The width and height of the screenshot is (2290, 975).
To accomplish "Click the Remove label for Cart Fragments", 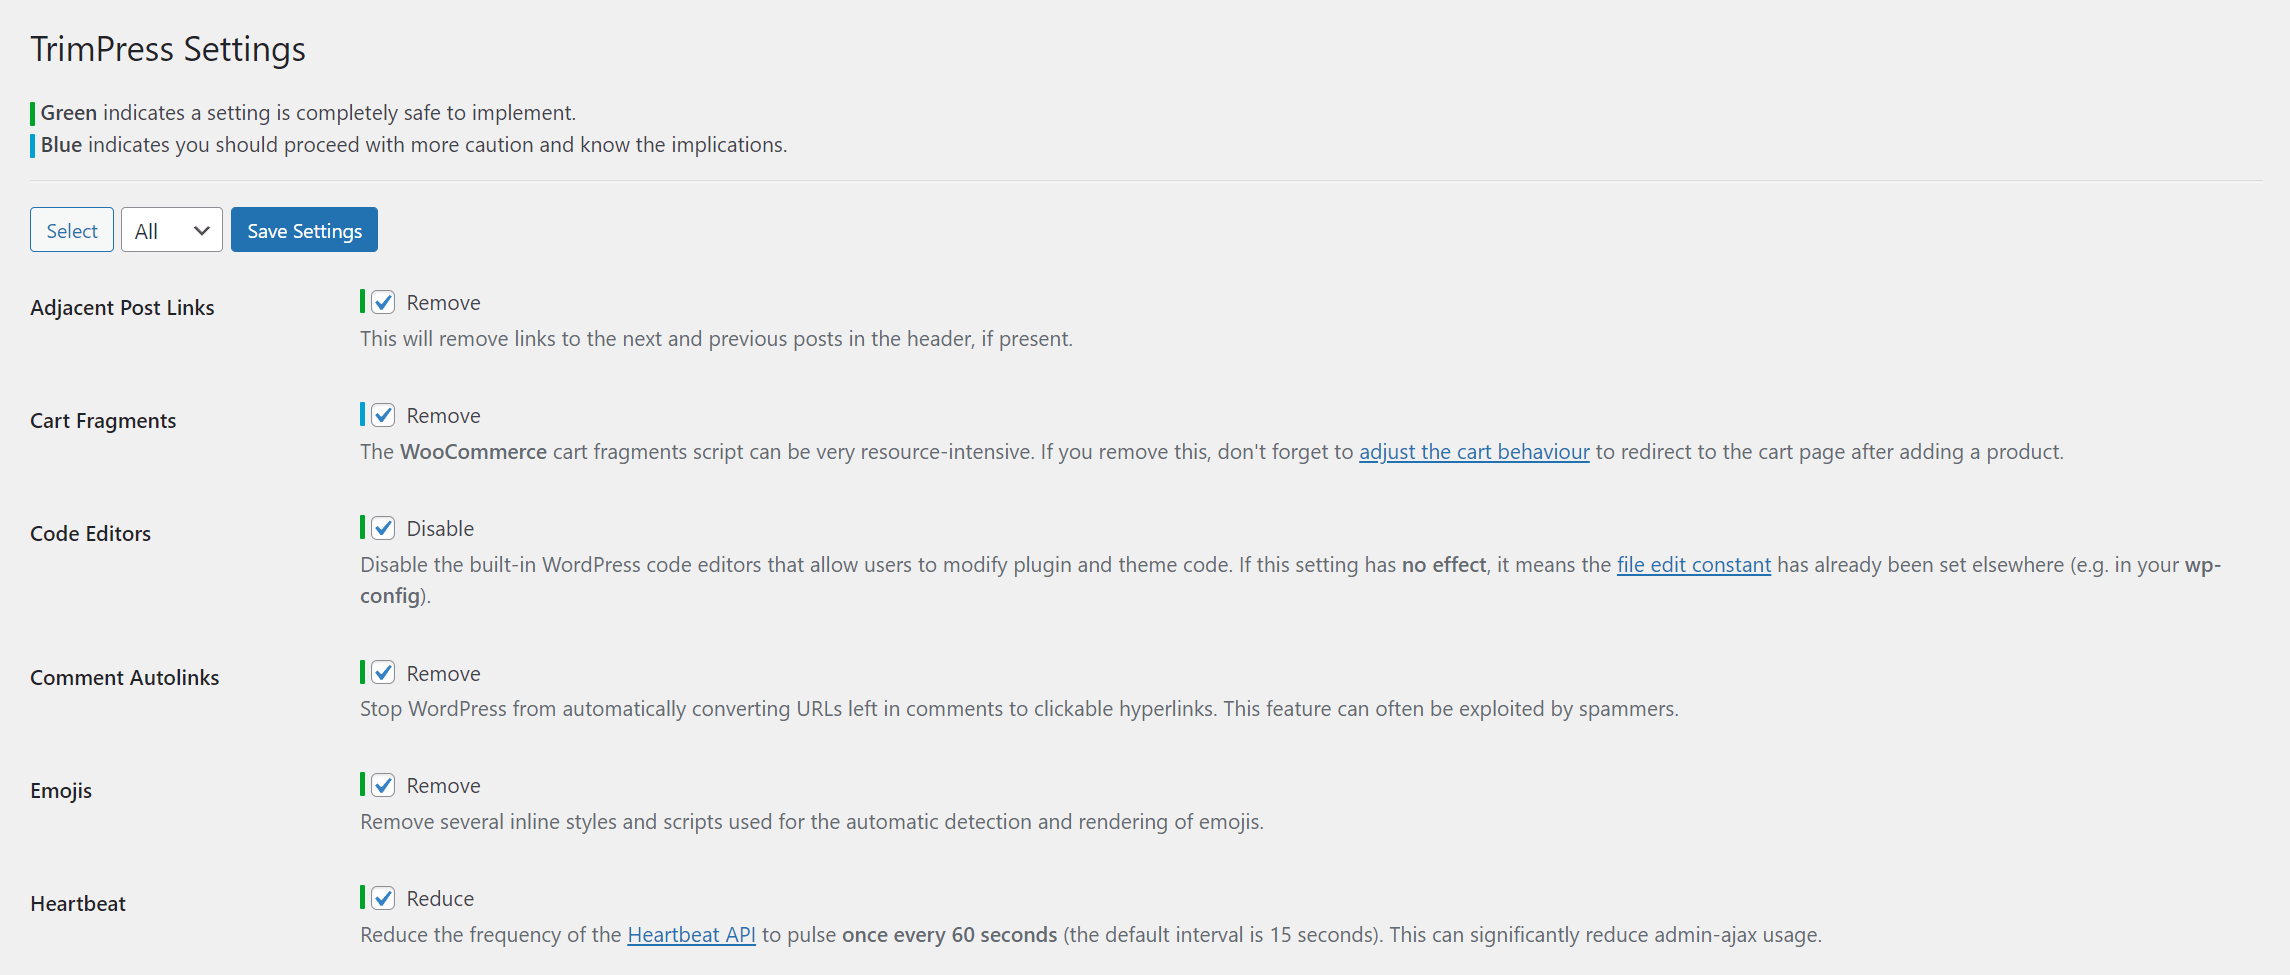I will pos(443,416).
